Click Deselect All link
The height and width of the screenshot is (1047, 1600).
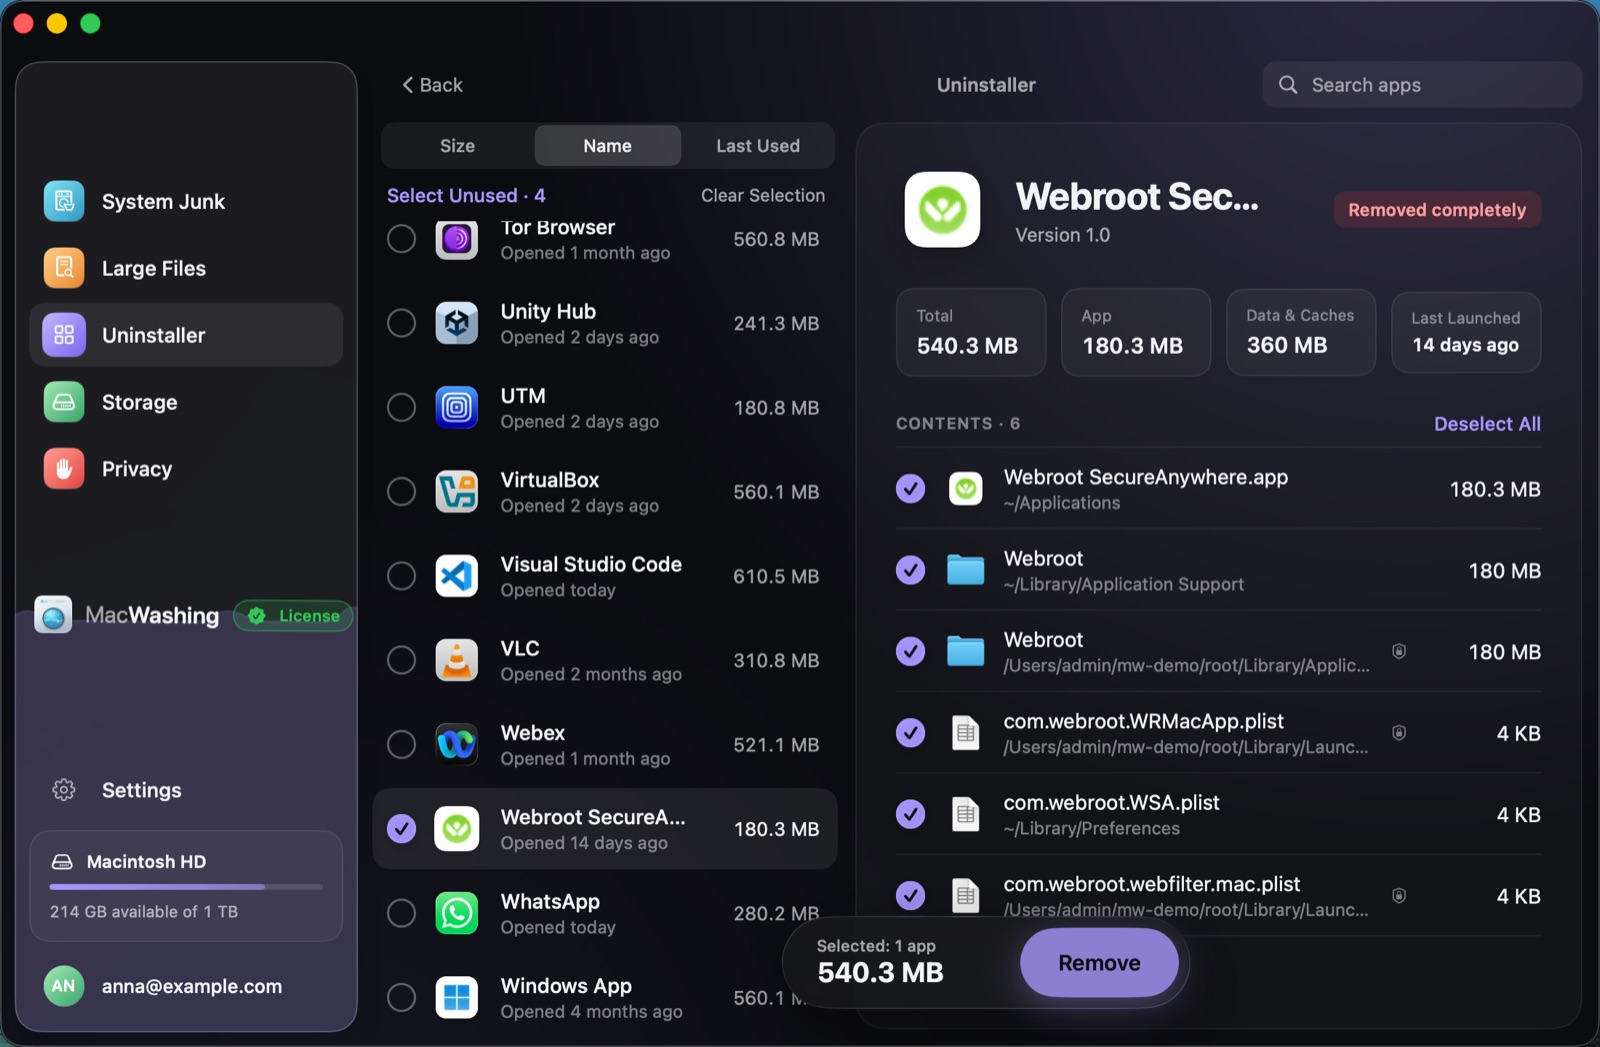(x=1487, y=424)
